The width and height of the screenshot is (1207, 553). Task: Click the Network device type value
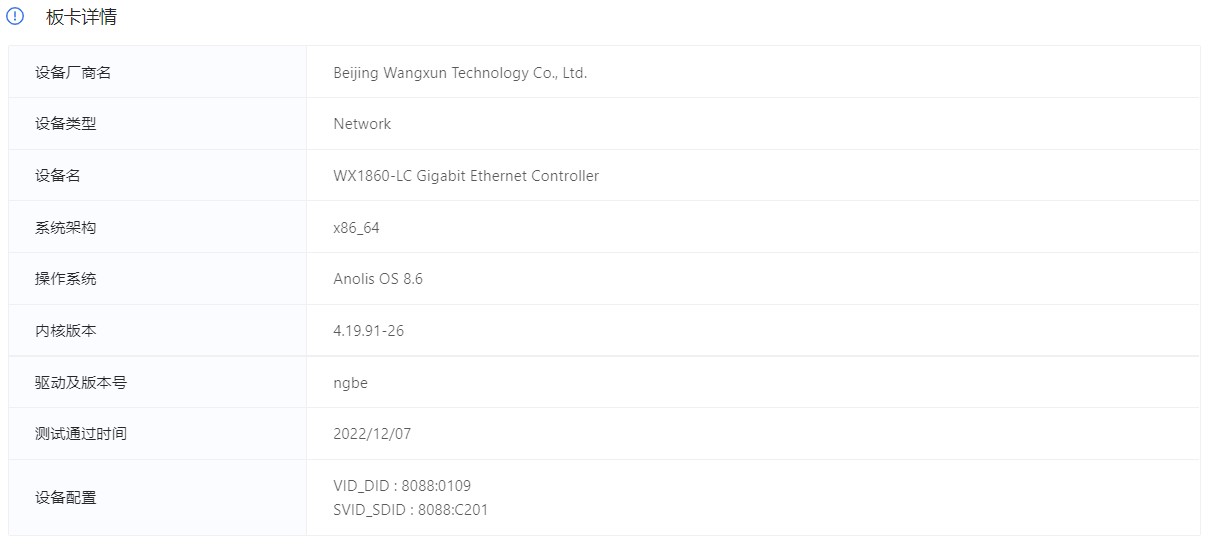point(362,124)
